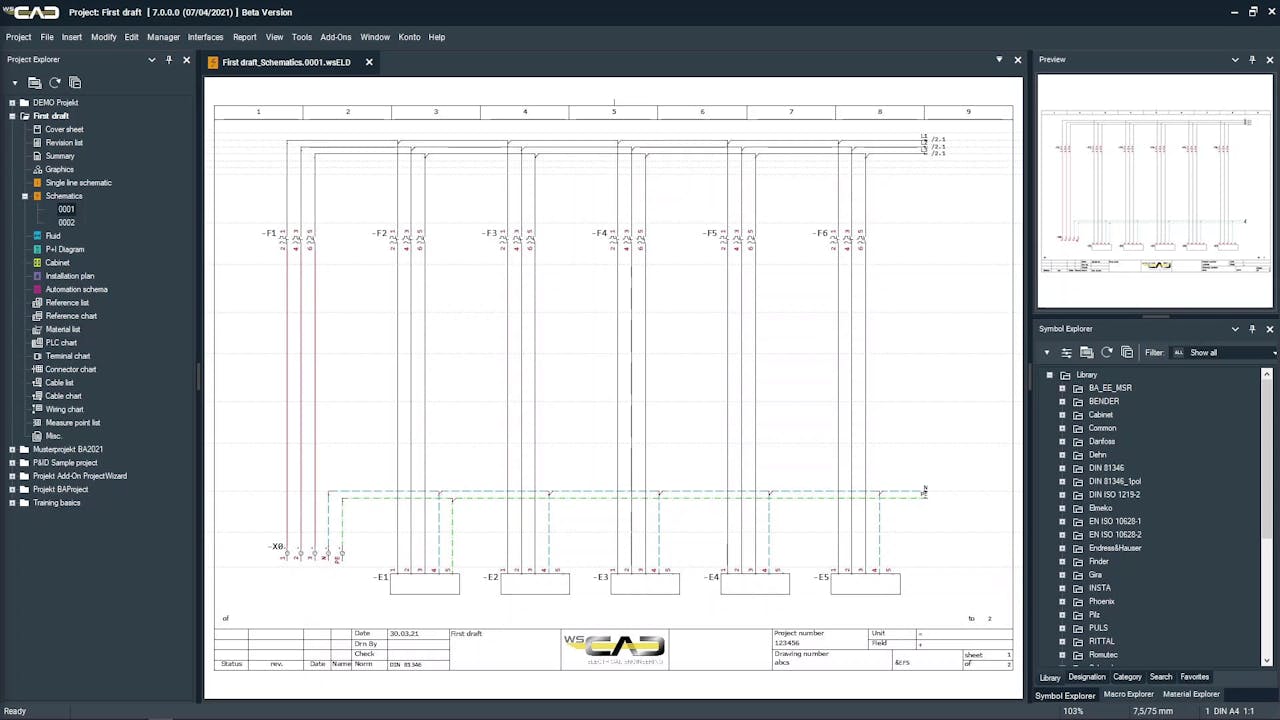Expand the RITTAL library folder
Screen dimensions: 1280x720
pos(1062,641)
